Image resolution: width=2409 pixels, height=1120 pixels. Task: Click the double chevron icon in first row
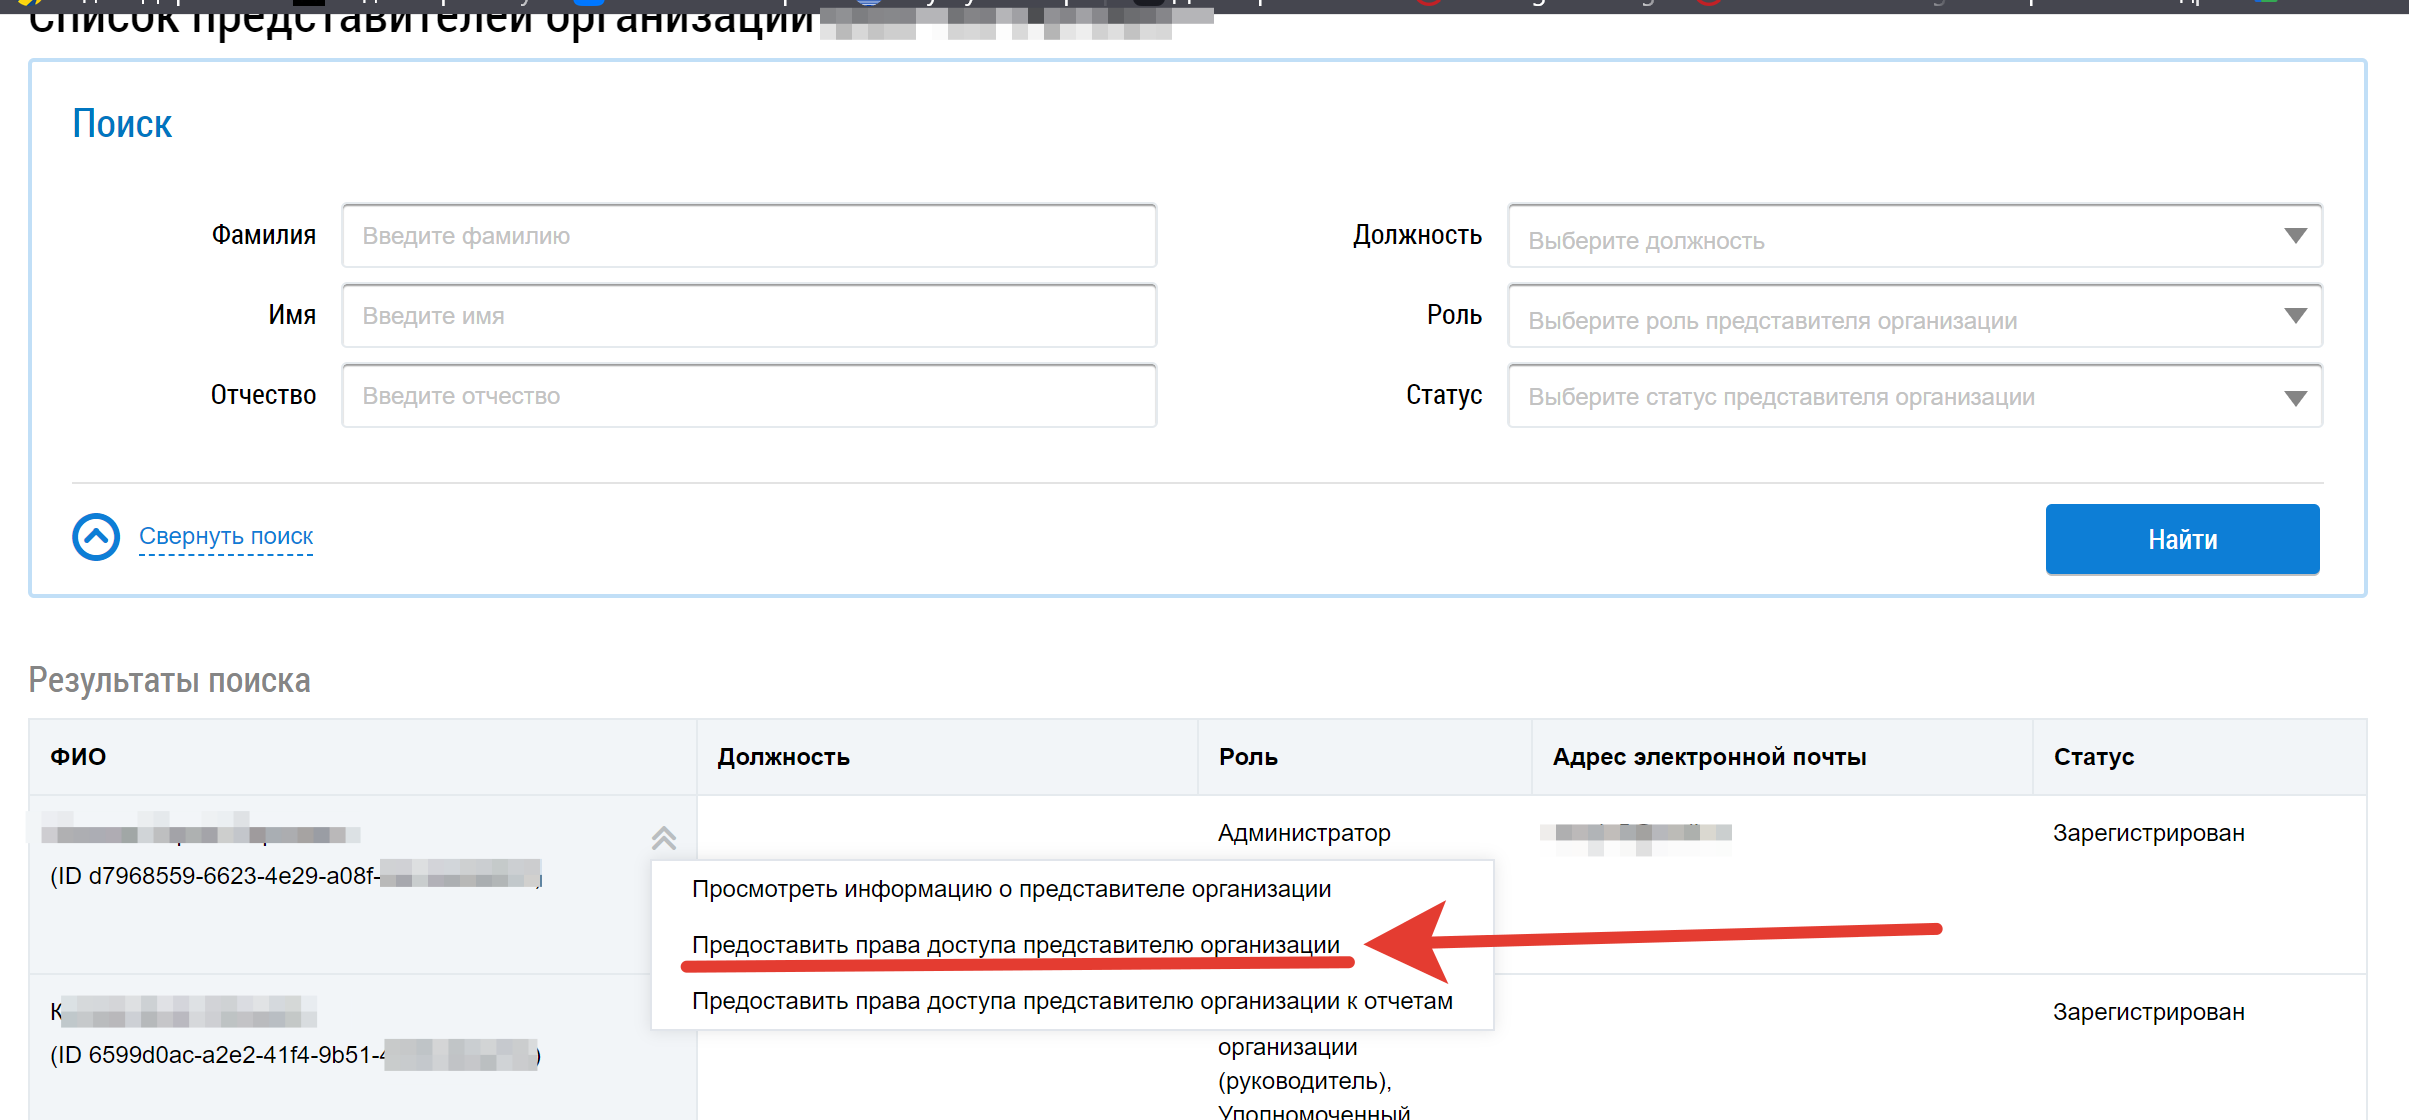click(664, 838)
